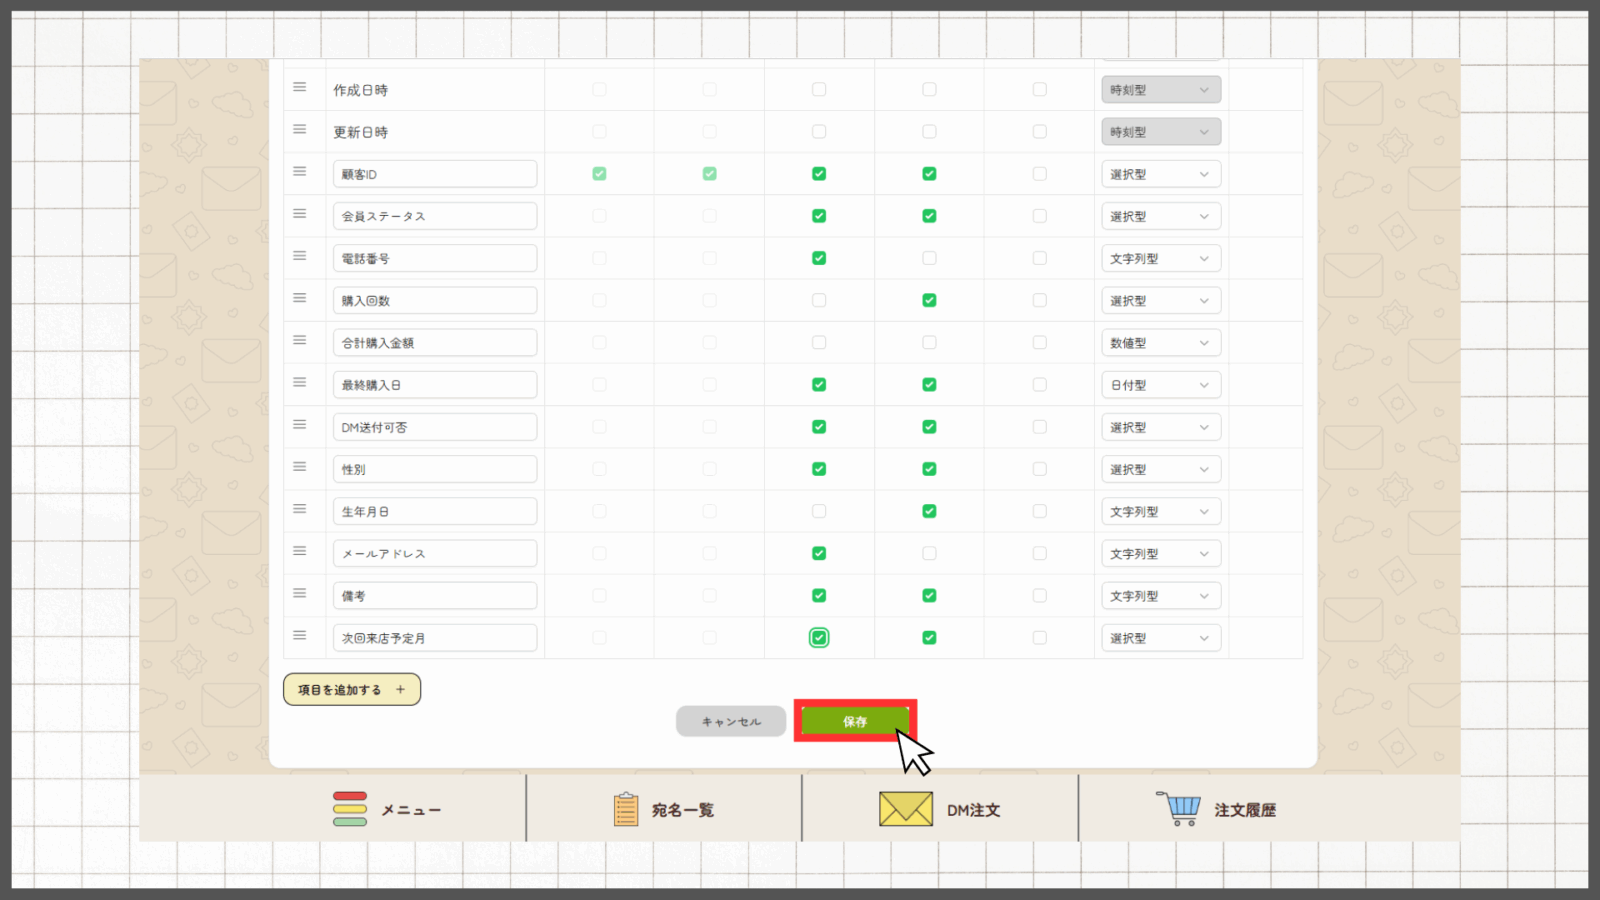Image resolution: width=1600 pixels, height=900 pixels.
Task: Click the envelope icon for DM注文
Action: point(905,809)
